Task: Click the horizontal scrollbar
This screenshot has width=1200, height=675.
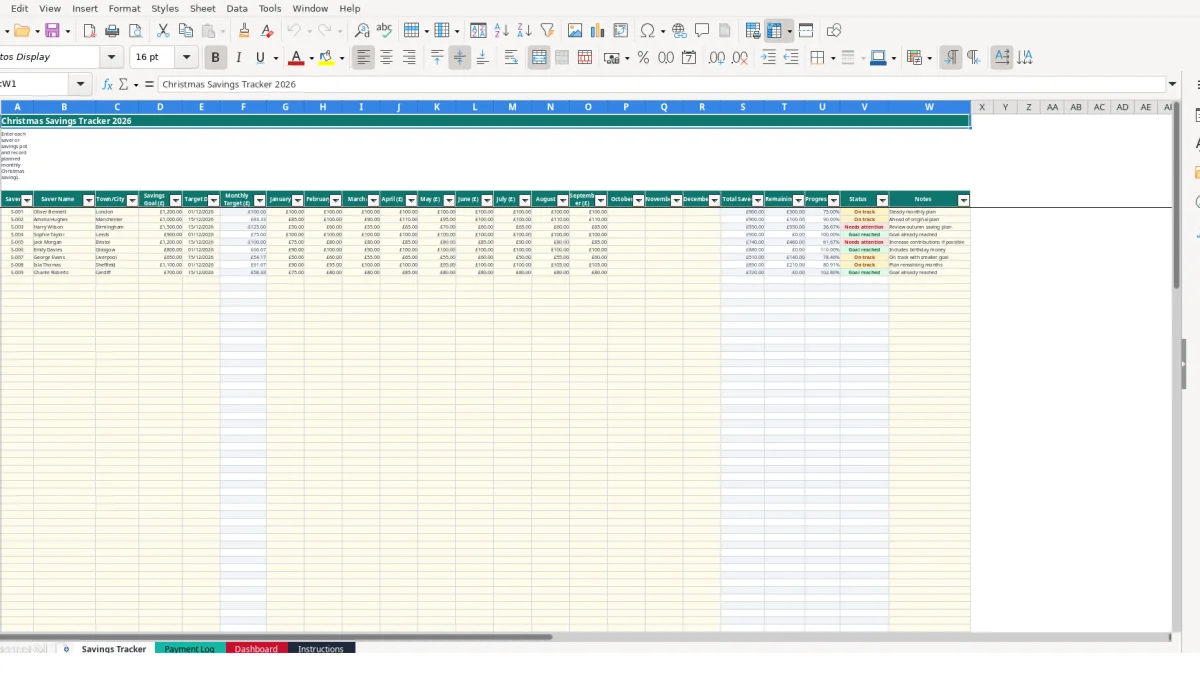Action: click(x=275, y=636)
